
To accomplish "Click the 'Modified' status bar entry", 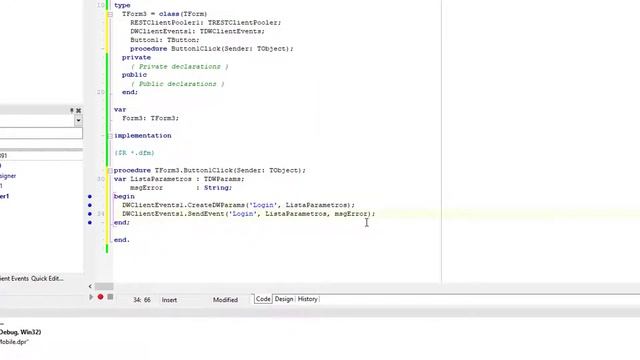I will point(225,300).
